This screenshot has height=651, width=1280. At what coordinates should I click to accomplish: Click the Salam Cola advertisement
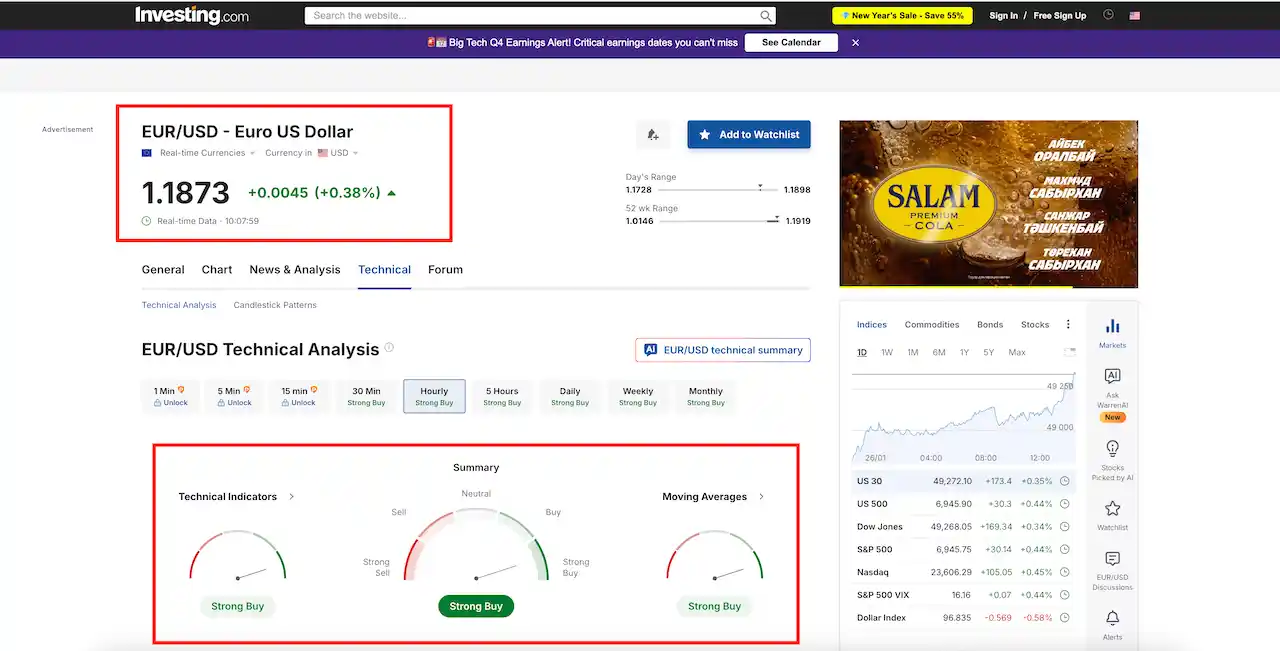point(989,204)
